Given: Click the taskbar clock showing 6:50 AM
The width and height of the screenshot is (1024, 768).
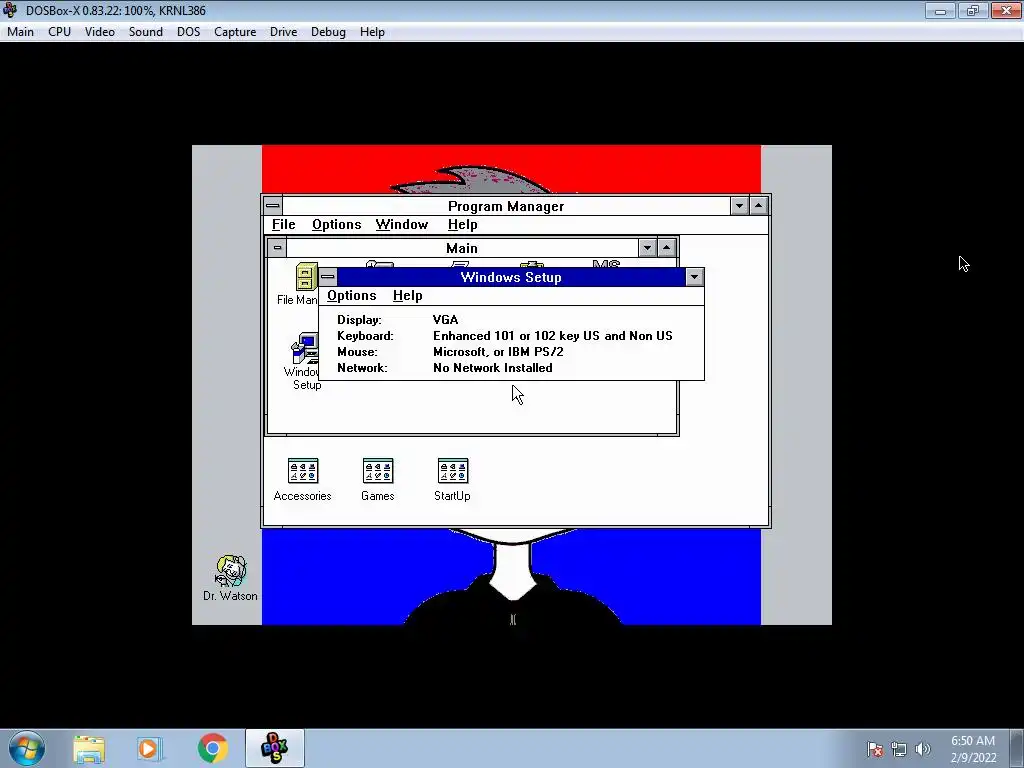Looking at the screenshot, I should pyautogui.click(x=973, y=741).
